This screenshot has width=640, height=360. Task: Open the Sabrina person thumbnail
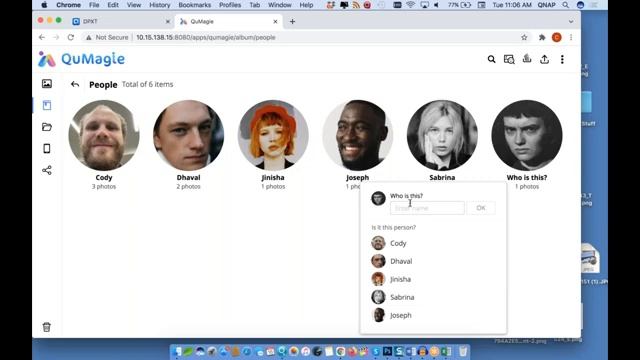[x=442, y=136]
